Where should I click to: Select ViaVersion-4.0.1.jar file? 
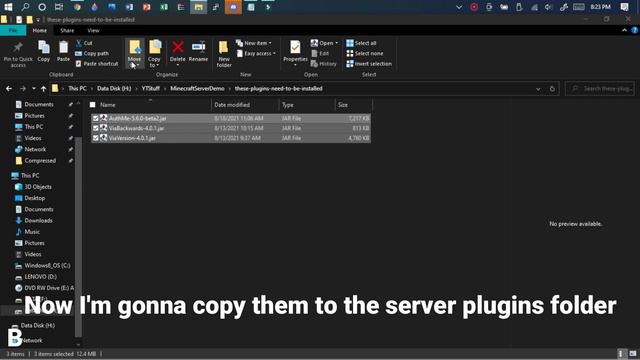point(132,138)
